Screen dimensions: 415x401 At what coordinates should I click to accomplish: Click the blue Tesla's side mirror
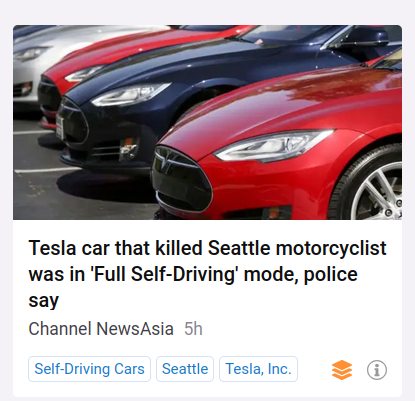tap(363, 37)
